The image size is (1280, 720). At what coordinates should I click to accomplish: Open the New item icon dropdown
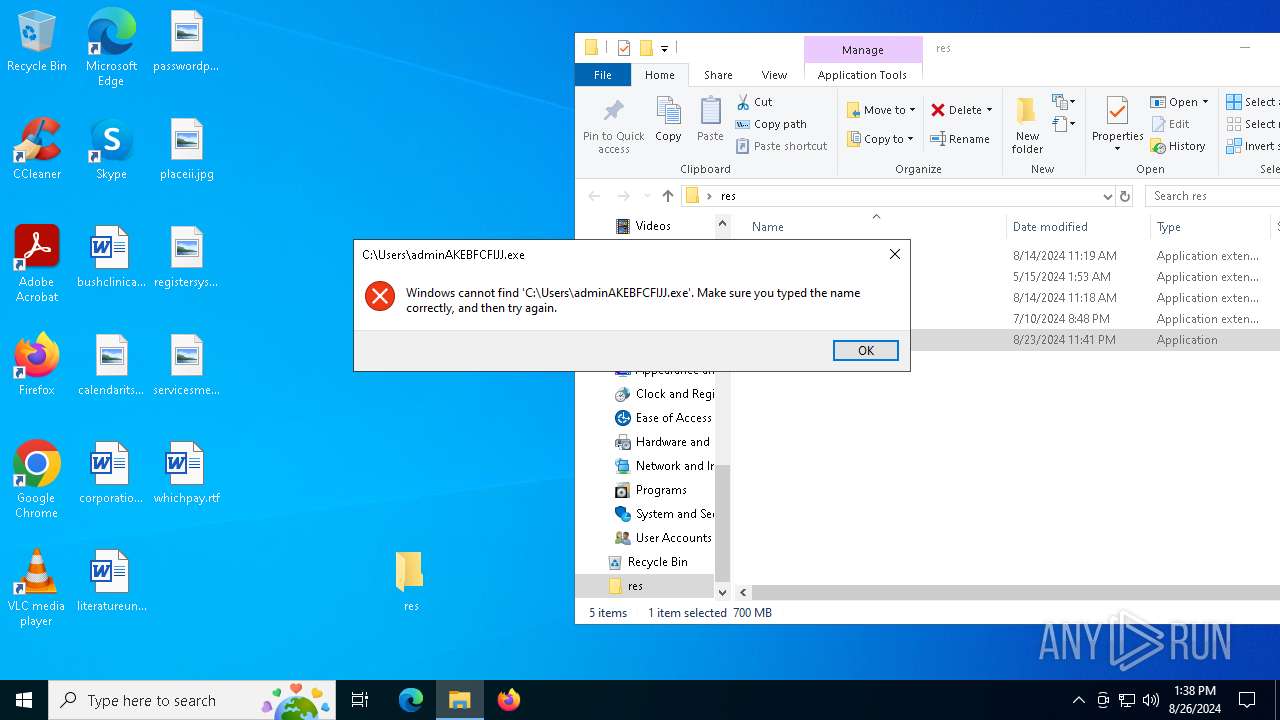click(x=1063, y=102)
